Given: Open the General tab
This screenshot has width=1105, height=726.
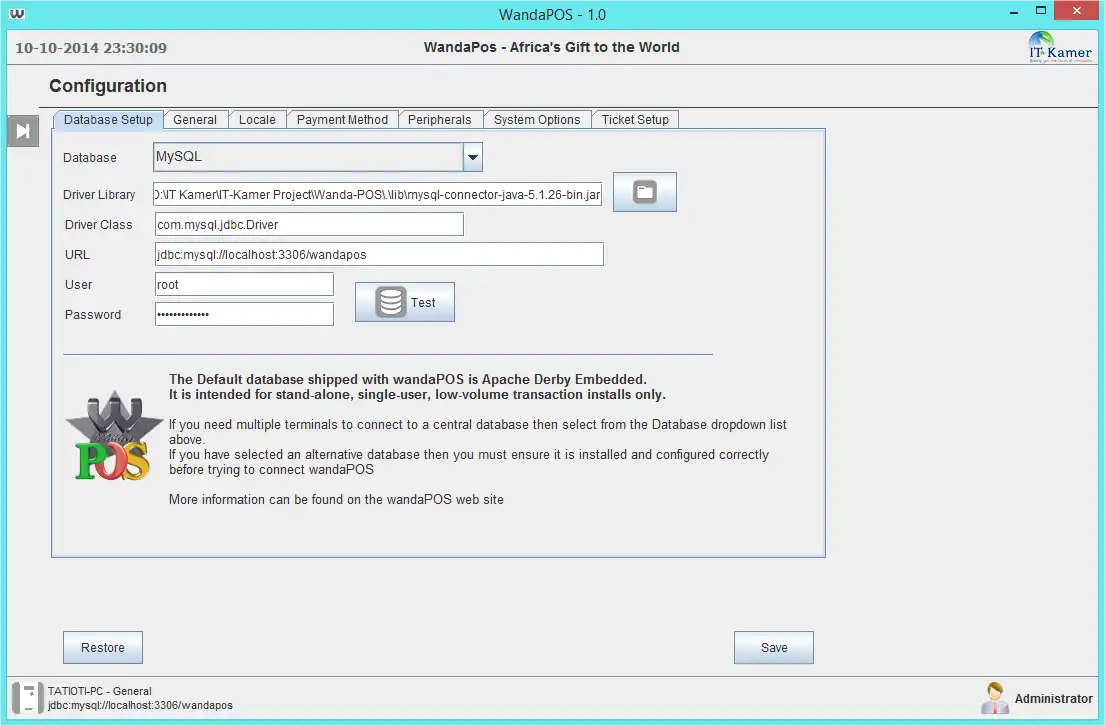Looking at the screenshot, I should (x=195, y=120).
